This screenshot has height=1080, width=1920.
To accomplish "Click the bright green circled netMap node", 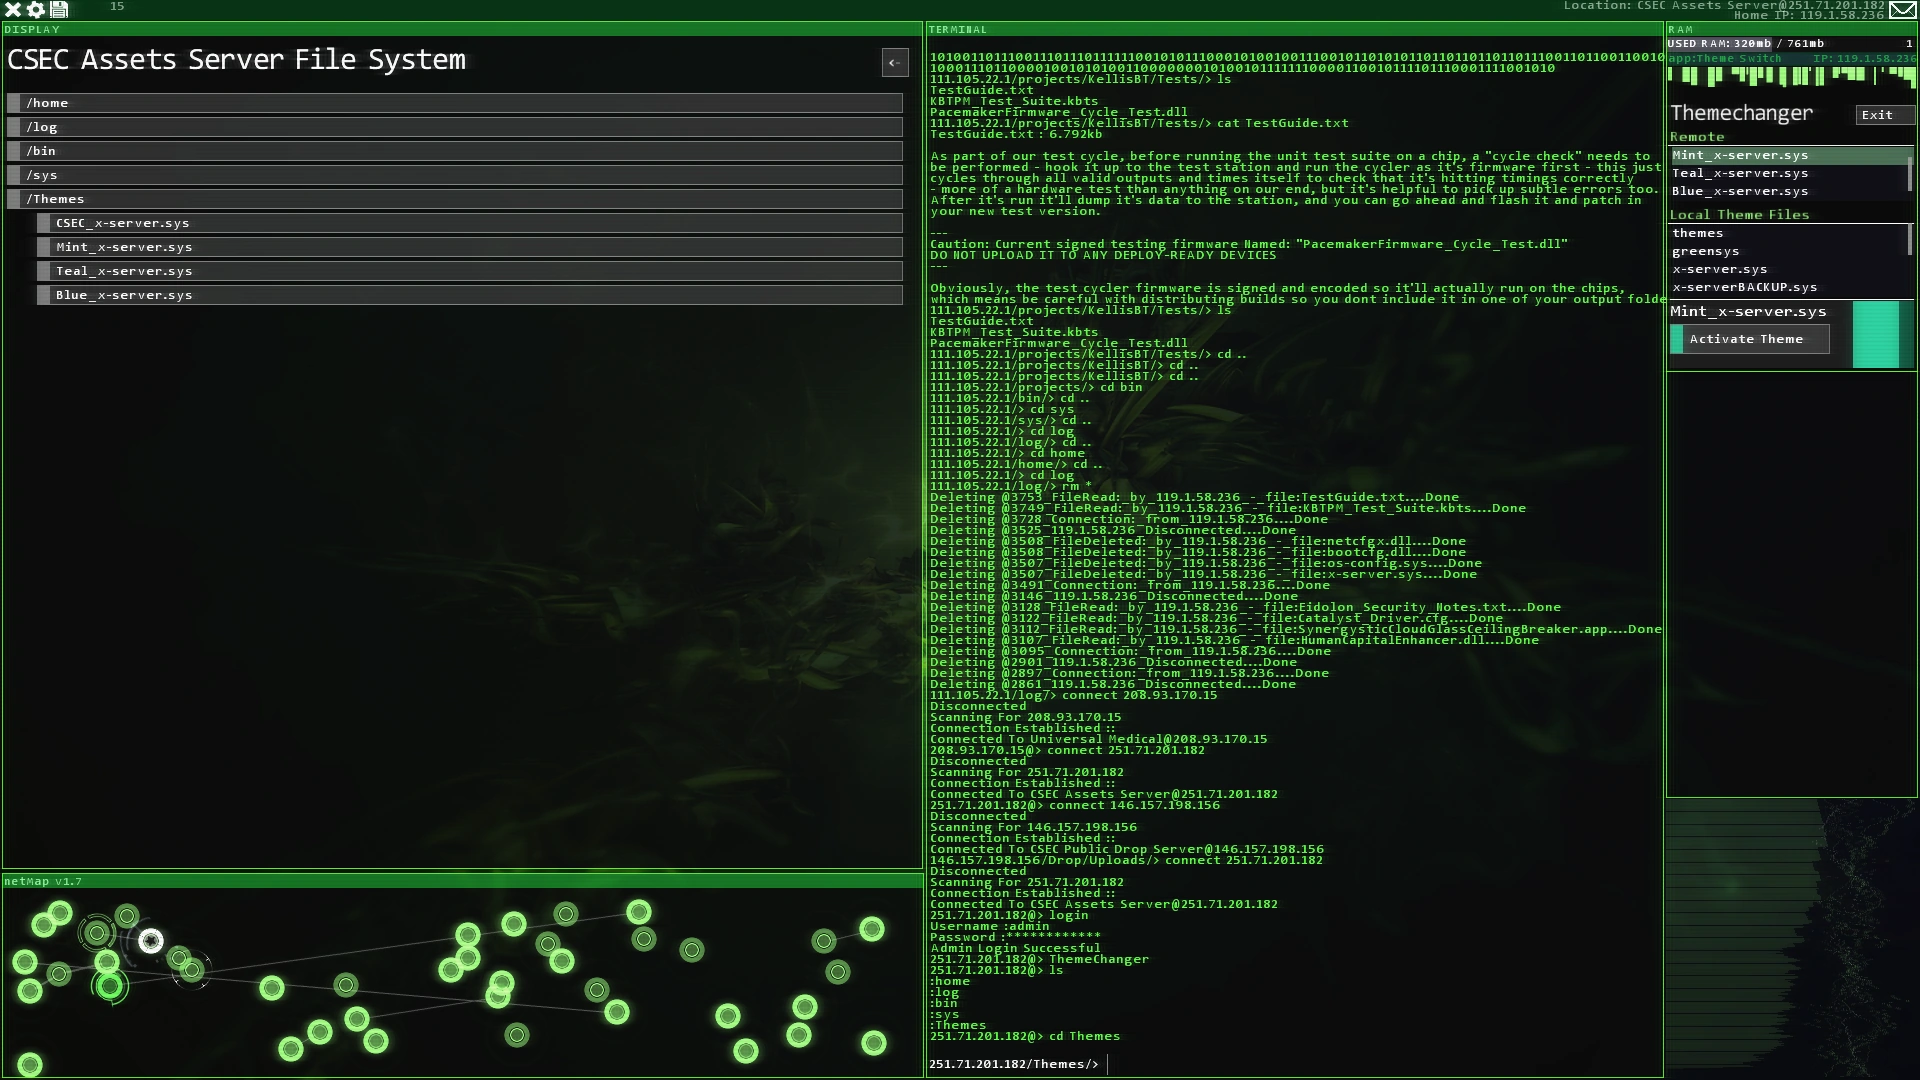I will 110,987.
